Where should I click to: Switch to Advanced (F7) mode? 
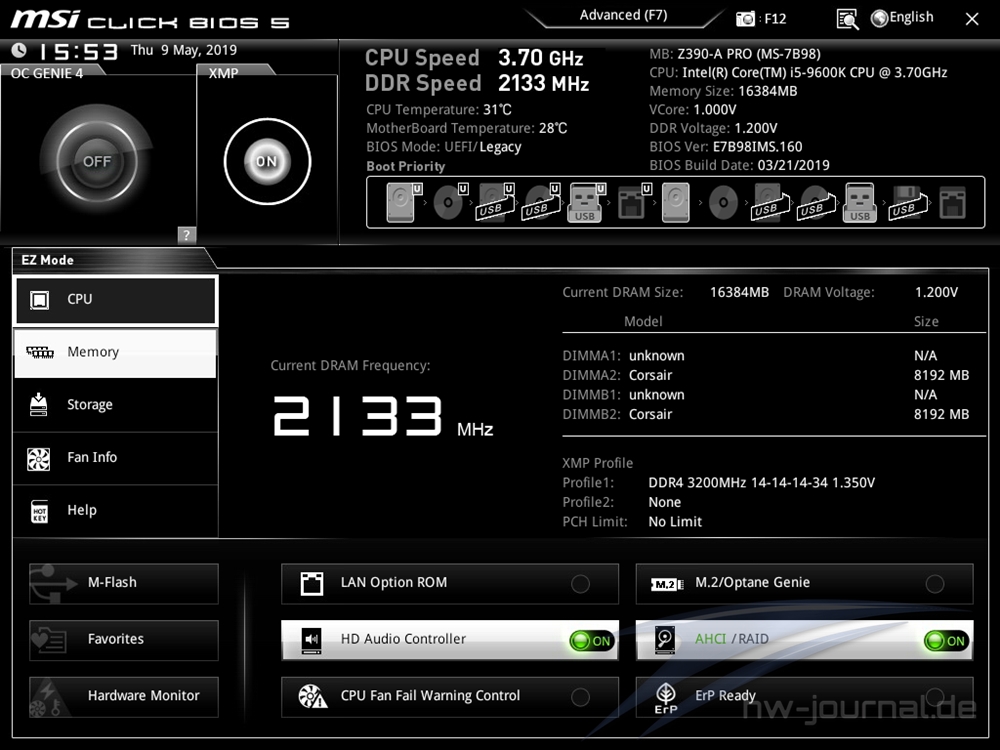pyautogui.click(x=624, y=15)
